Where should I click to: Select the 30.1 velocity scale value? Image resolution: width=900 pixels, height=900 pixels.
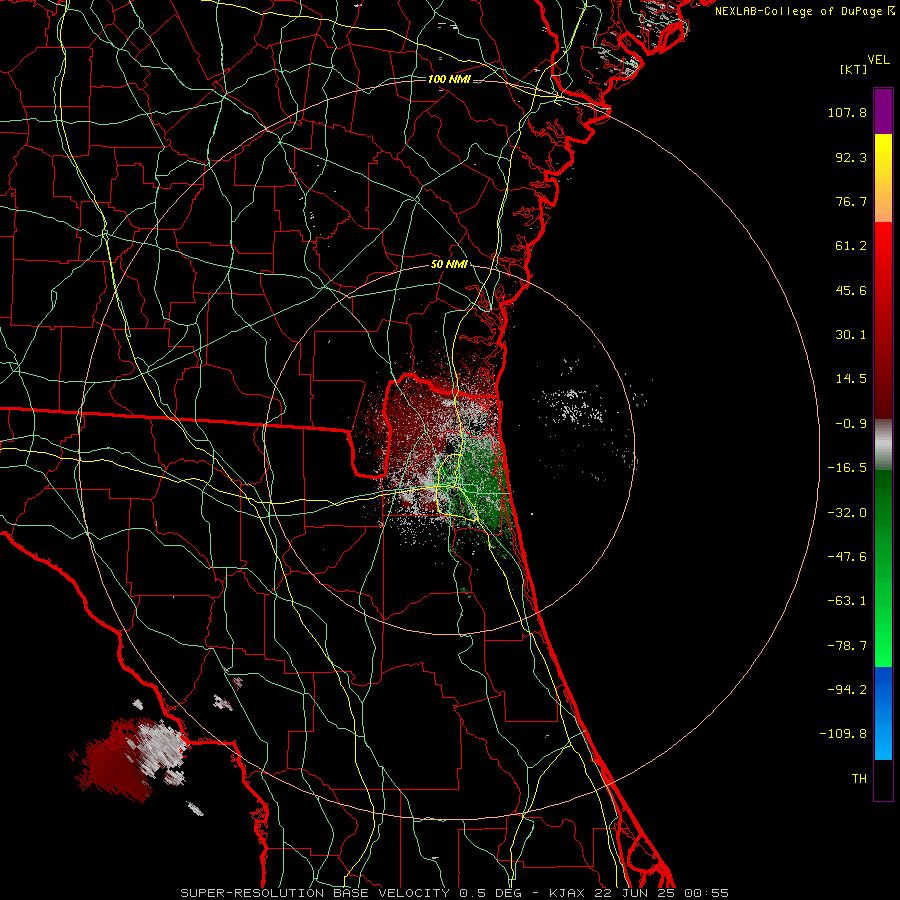851,335
